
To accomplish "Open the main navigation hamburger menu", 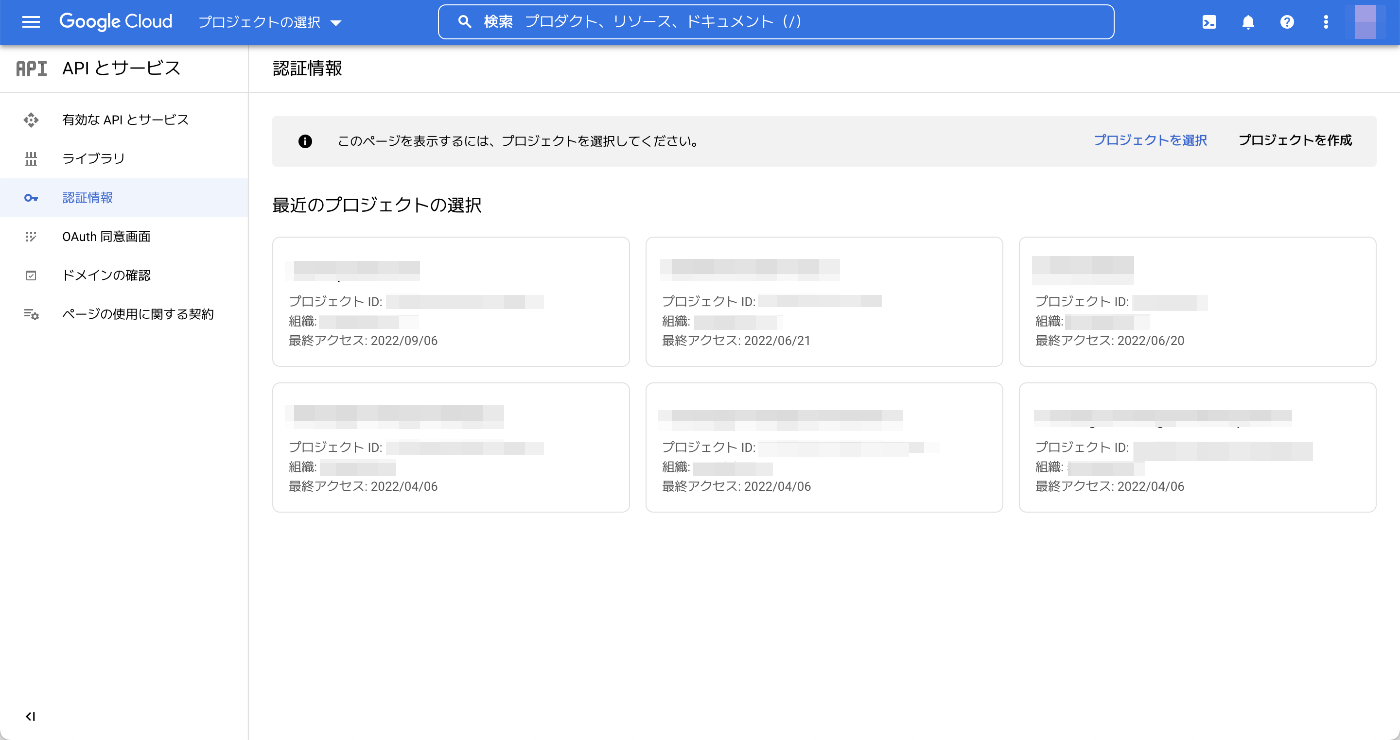I will click(x=31, y=22).
